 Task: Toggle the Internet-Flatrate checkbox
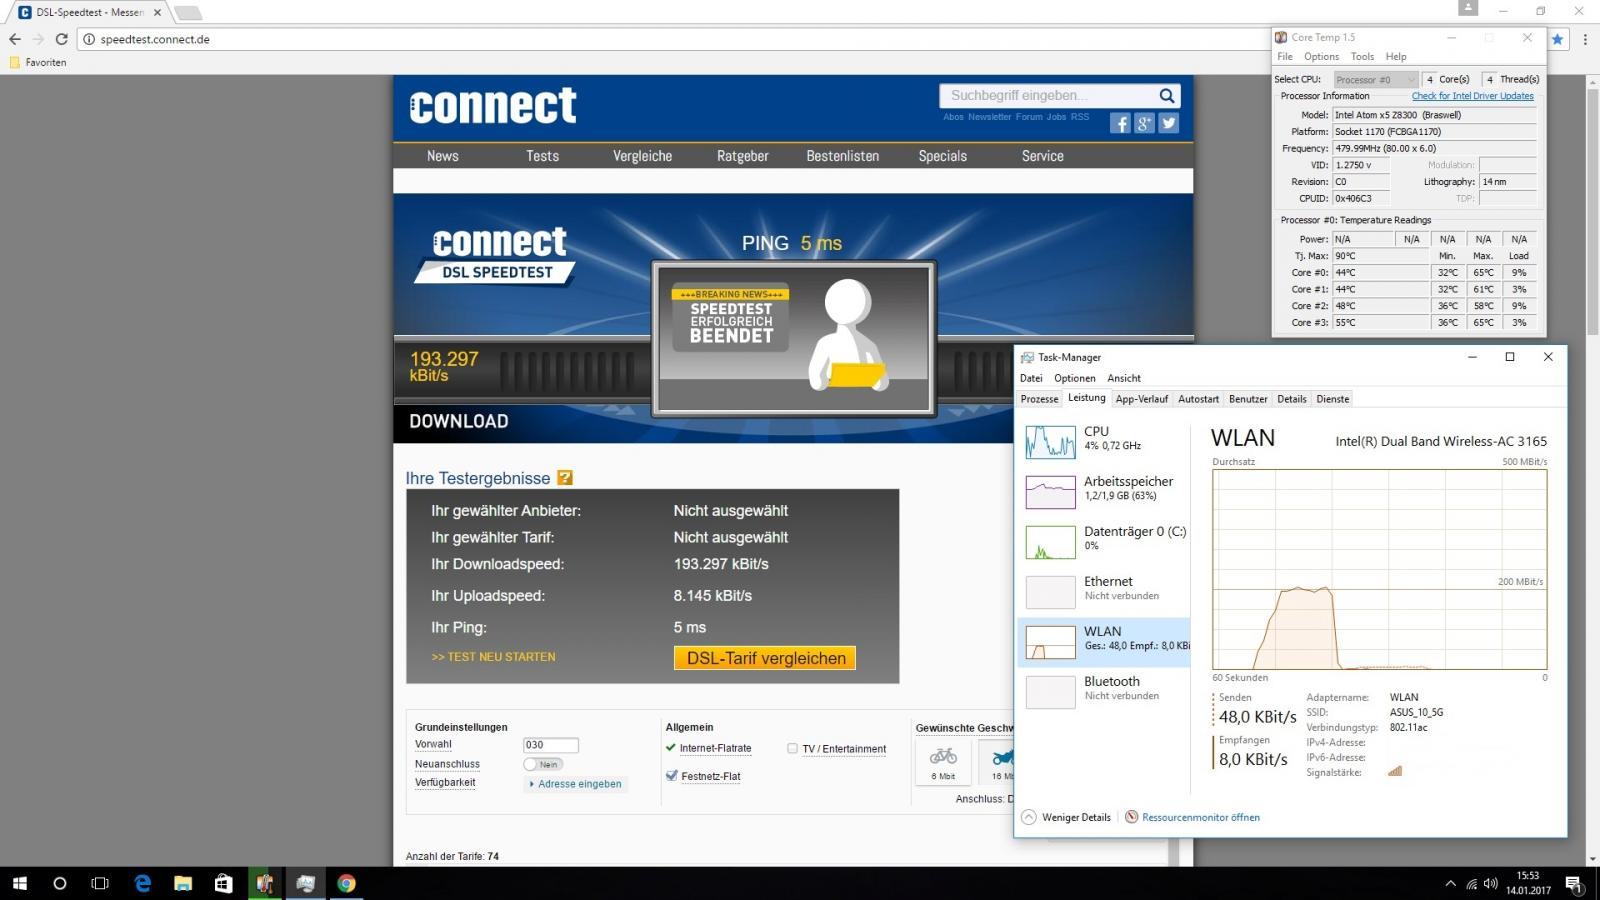[671, 747]
